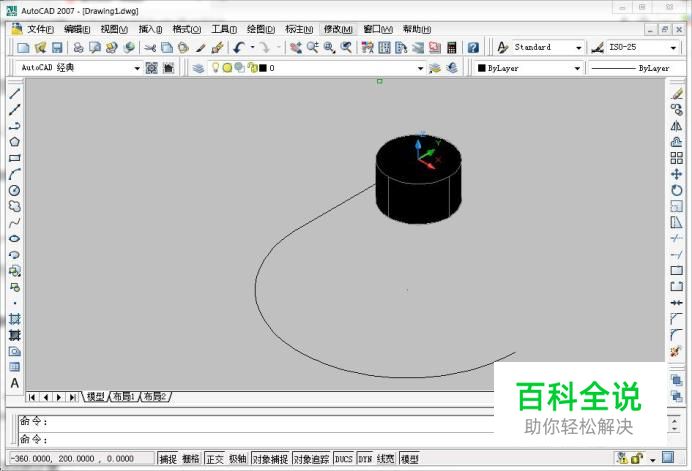The image size is (692, 471).
Task: Select the Multiline Text A tool
Action: click(15, 383)
